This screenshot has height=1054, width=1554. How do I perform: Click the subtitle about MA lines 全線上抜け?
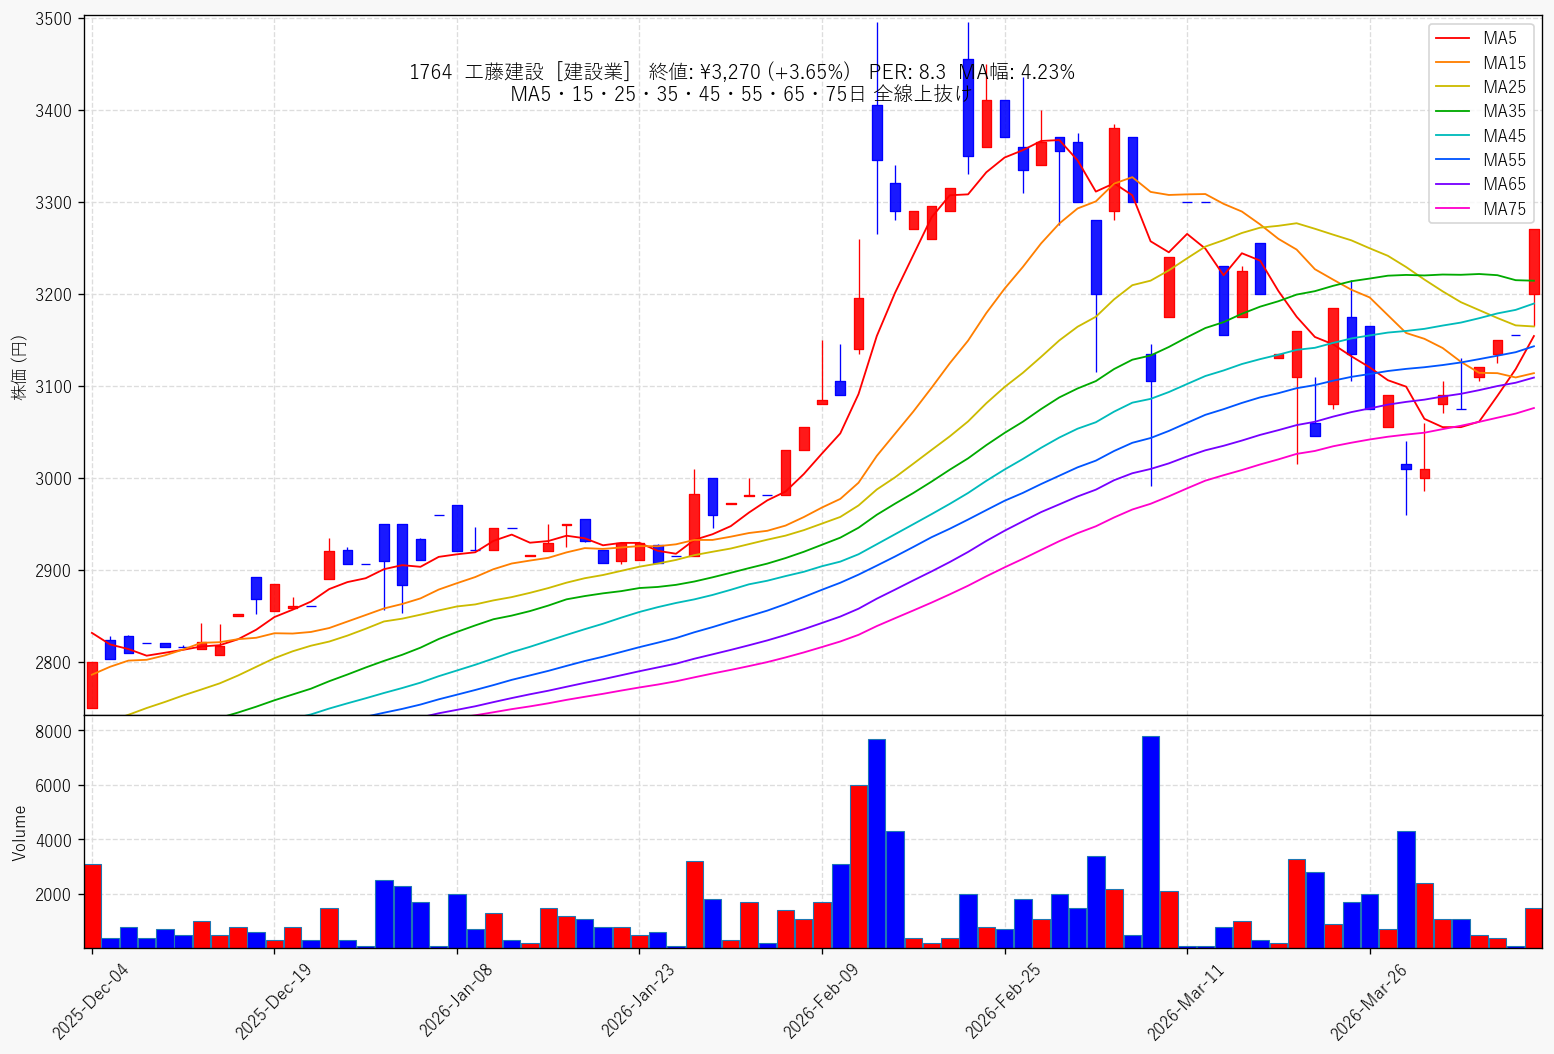(741, 94)
